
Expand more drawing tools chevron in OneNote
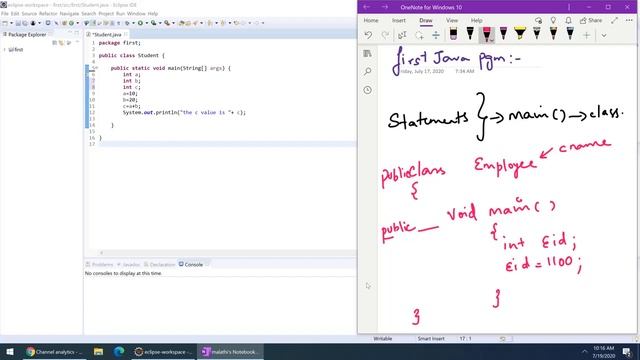point(604,36)
